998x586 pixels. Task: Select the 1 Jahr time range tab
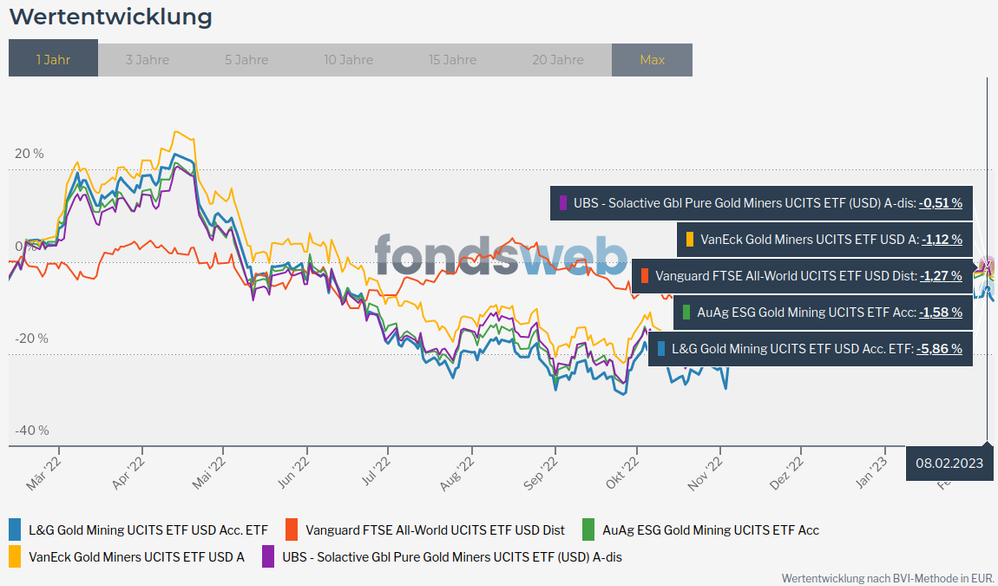point(53,59)
